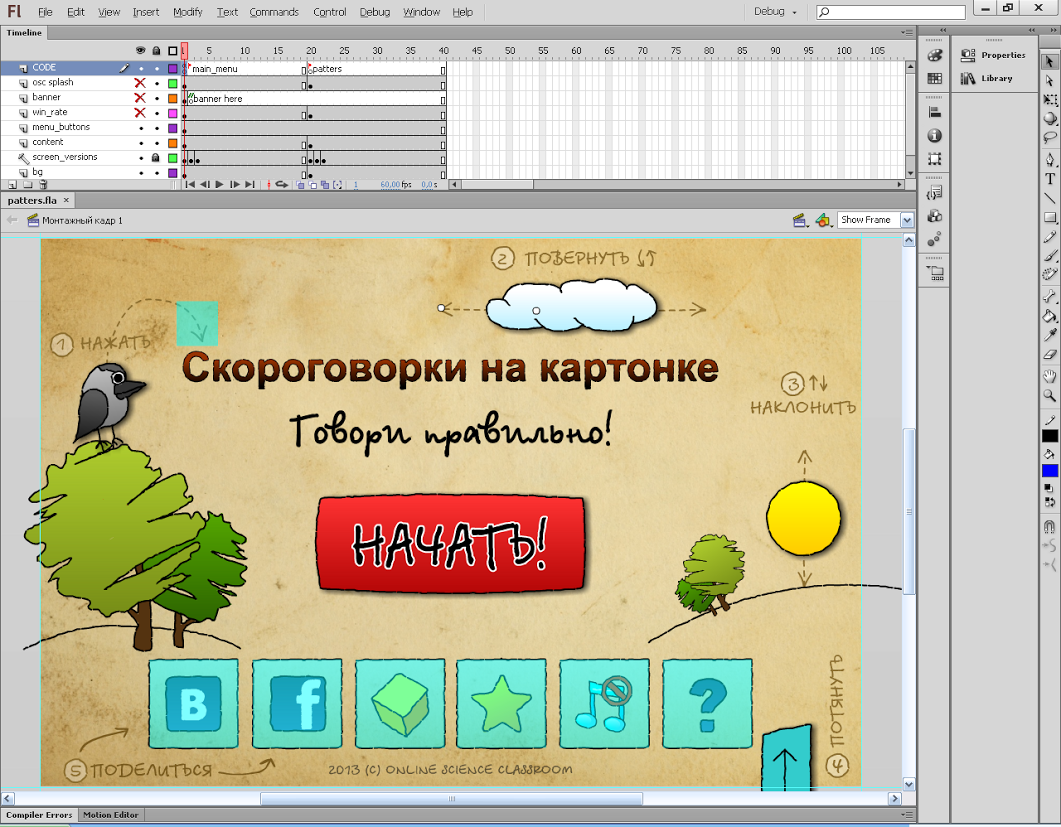Toggle visibility dot of menu_buttons layer
The height and width of the screenshot is (827, 1061).
(x=141, y=128)
